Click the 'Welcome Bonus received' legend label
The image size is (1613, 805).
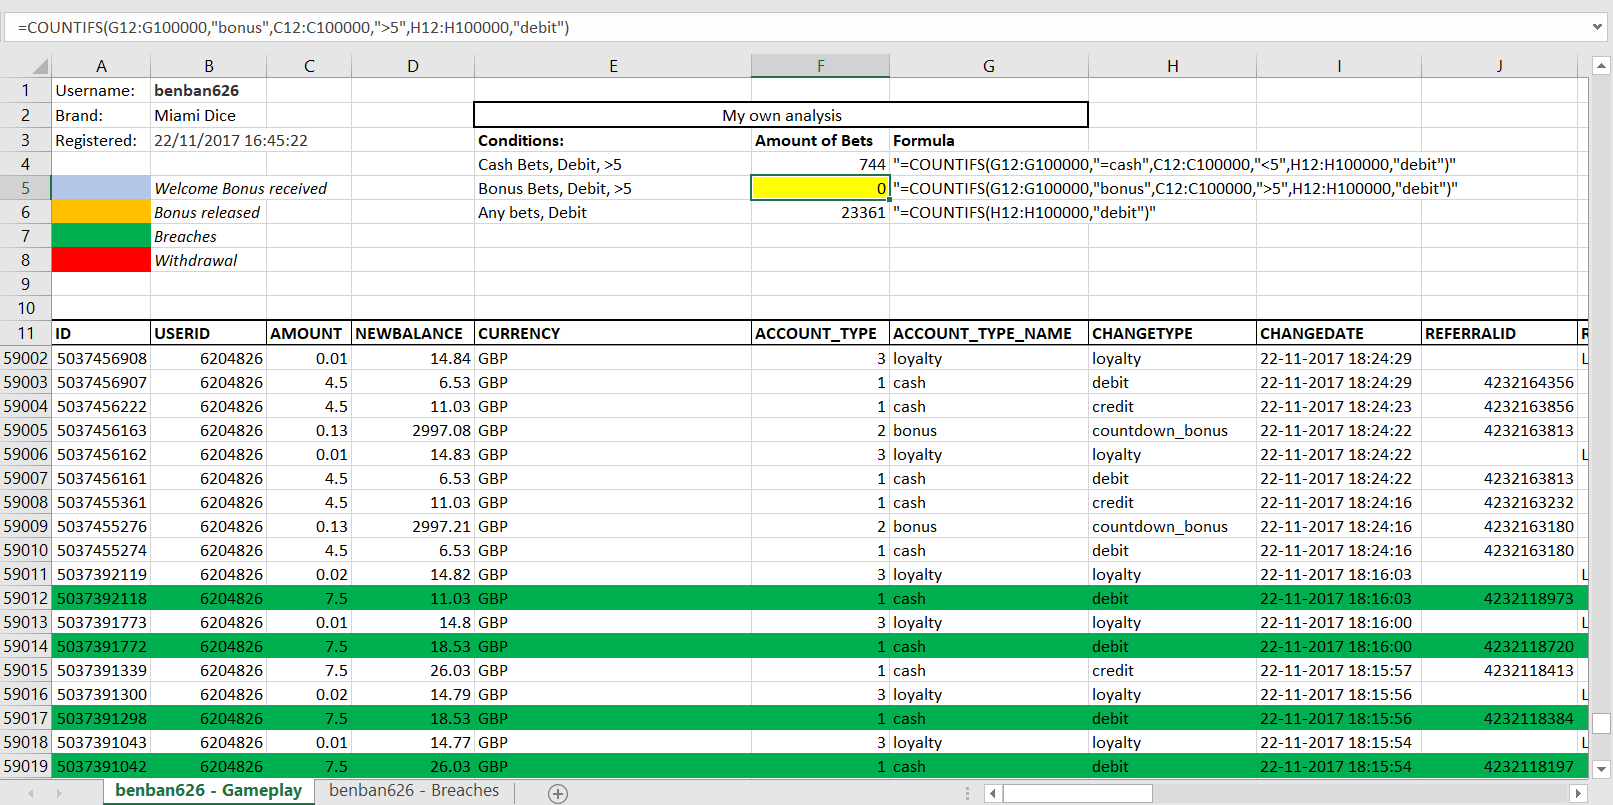(x=240, y=188)
